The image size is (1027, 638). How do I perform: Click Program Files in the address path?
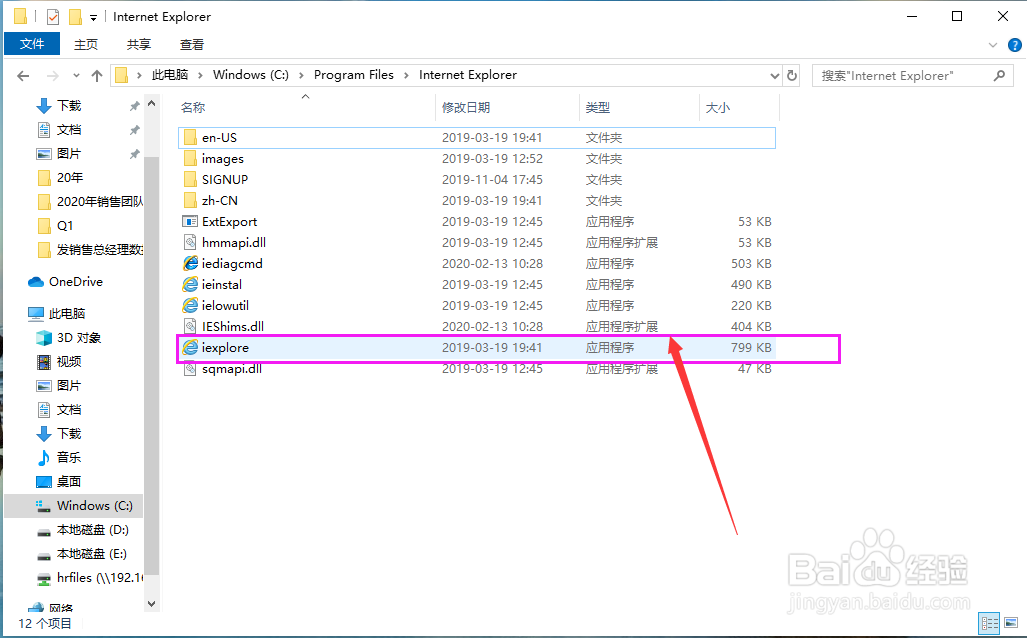coord(354,75)
